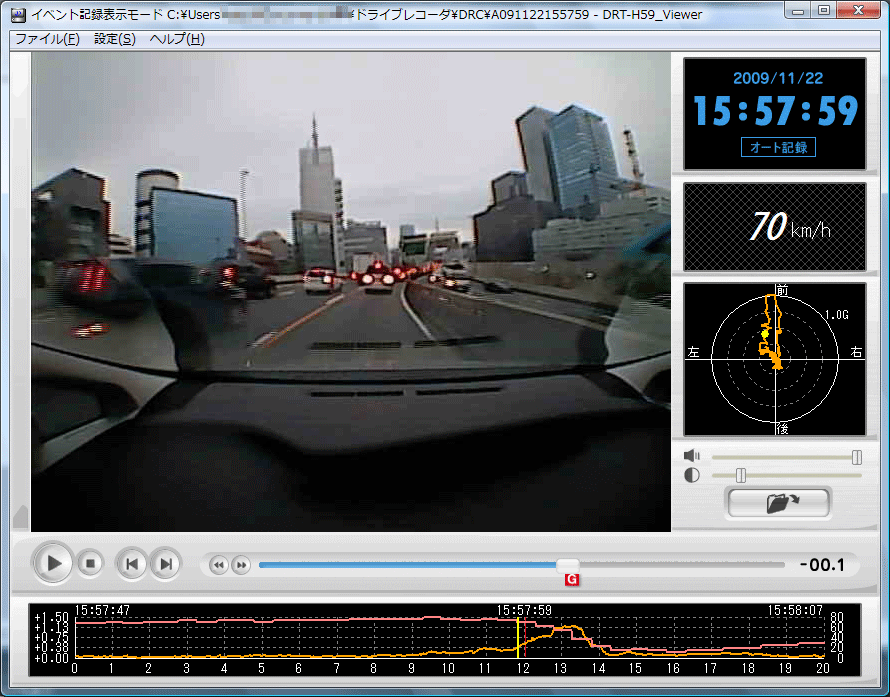This screenshot has width=890, height=697.
Task: Open the ヘルプ(H) menu
Action: pyautogui.click(x=177, y=39)
